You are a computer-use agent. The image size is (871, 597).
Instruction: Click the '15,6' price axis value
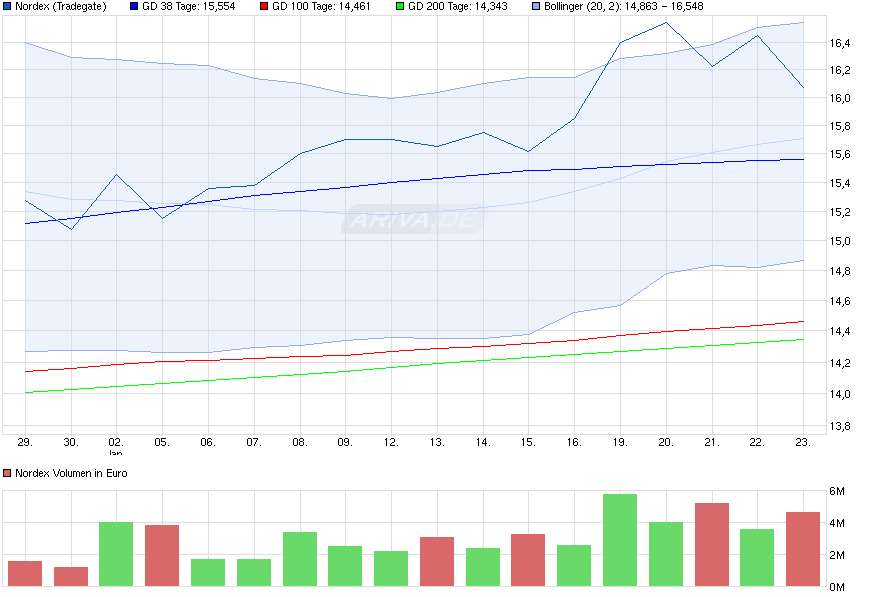(840, 154)
